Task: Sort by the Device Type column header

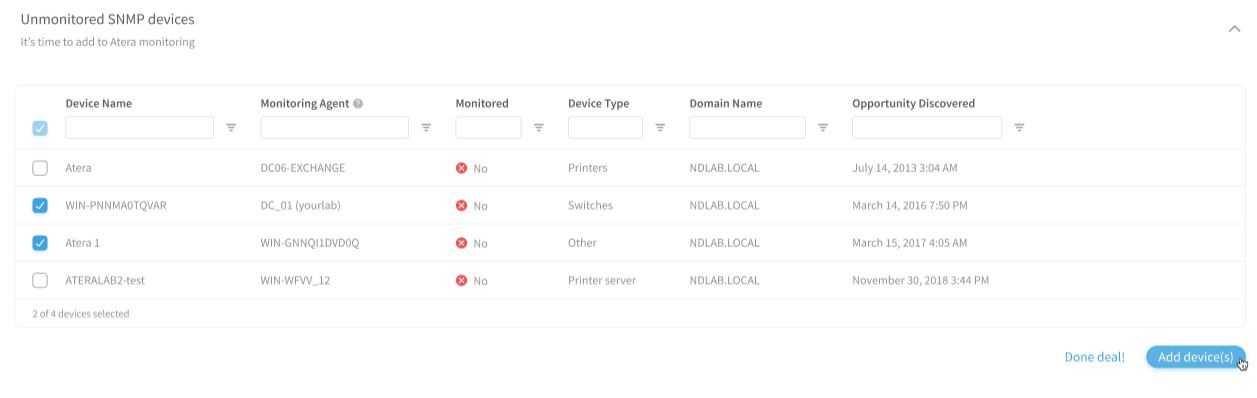Action: point(598,103)
